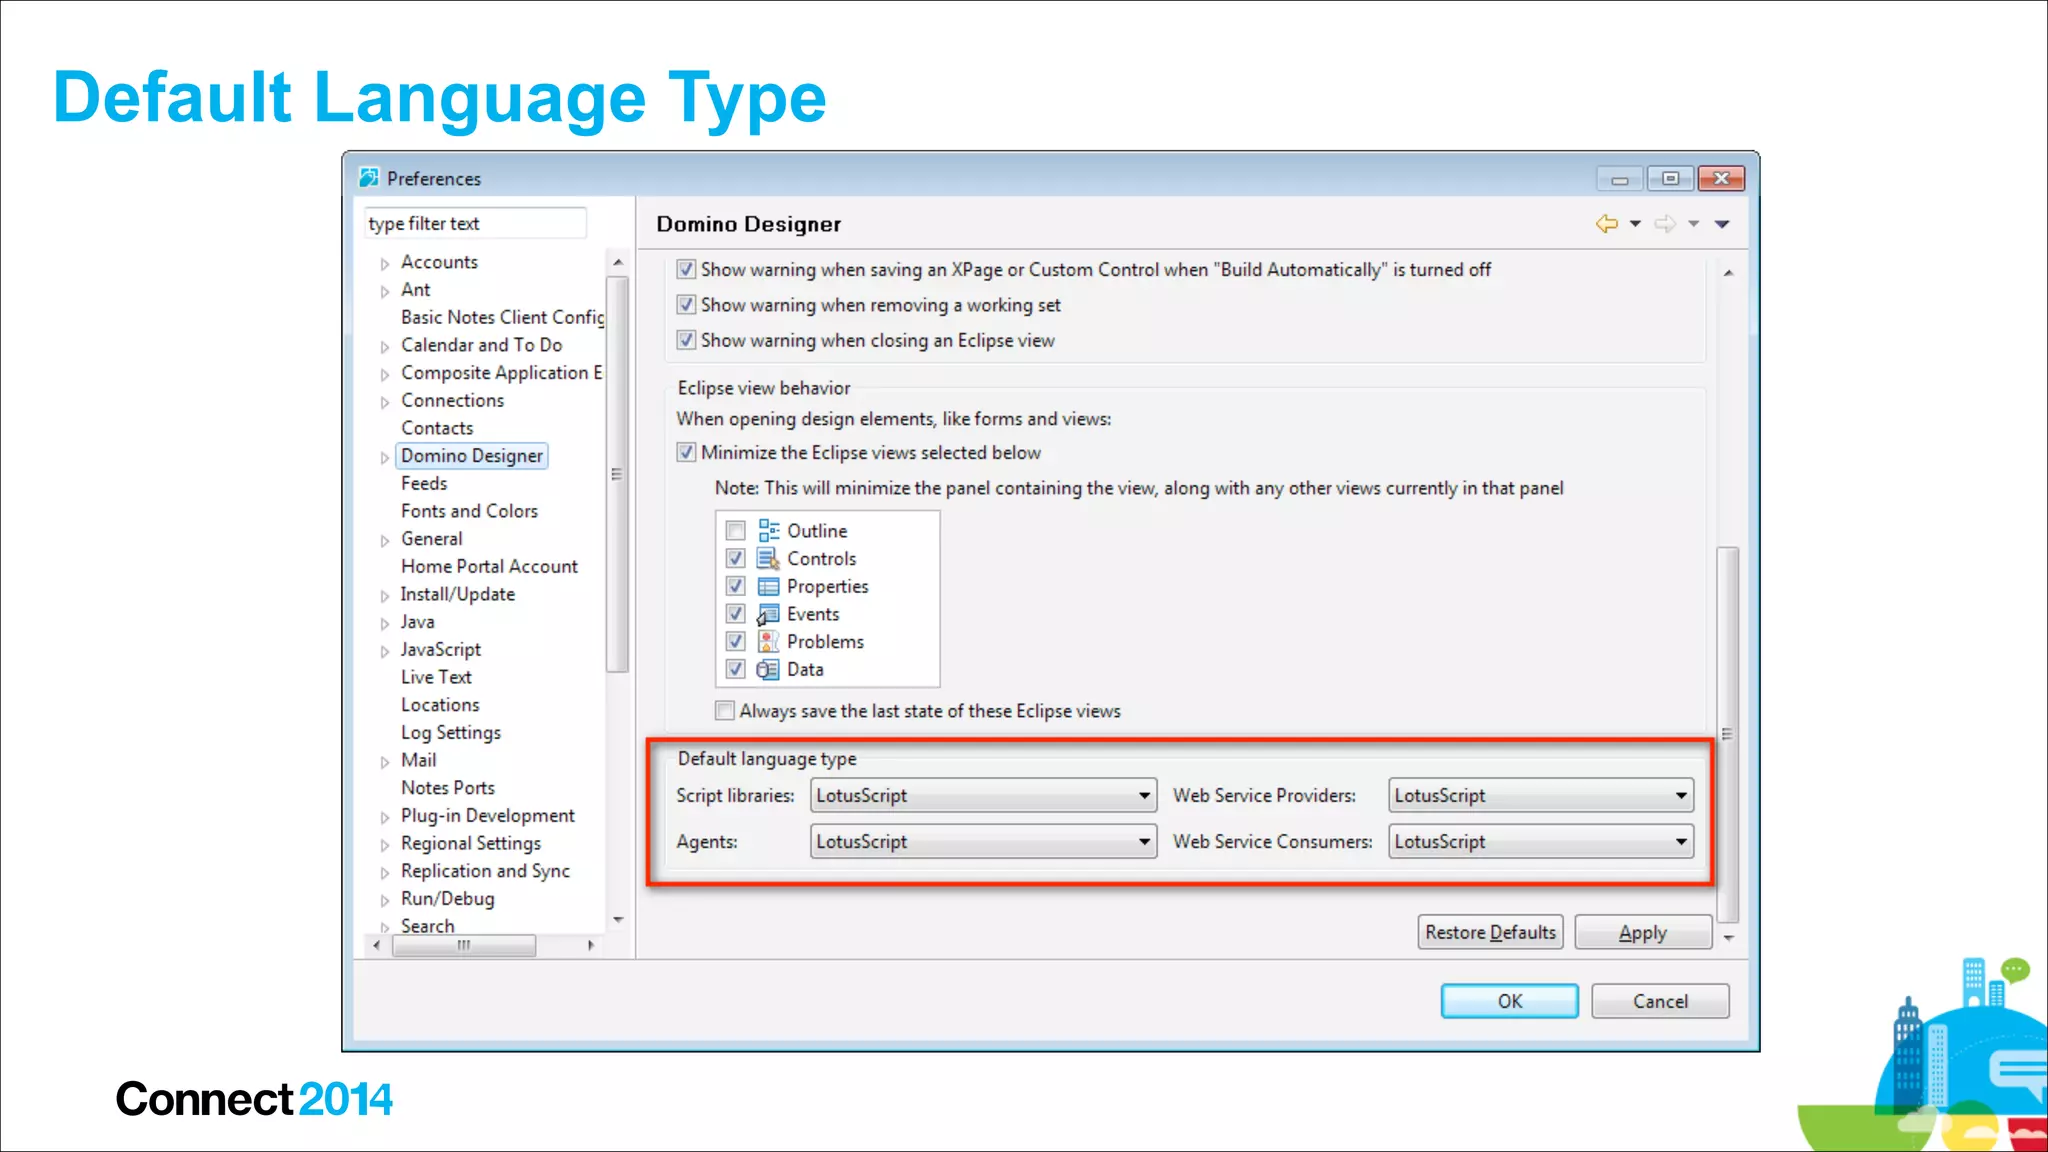
Task: Expand the Accounts tree node
Action: (385, 264)
